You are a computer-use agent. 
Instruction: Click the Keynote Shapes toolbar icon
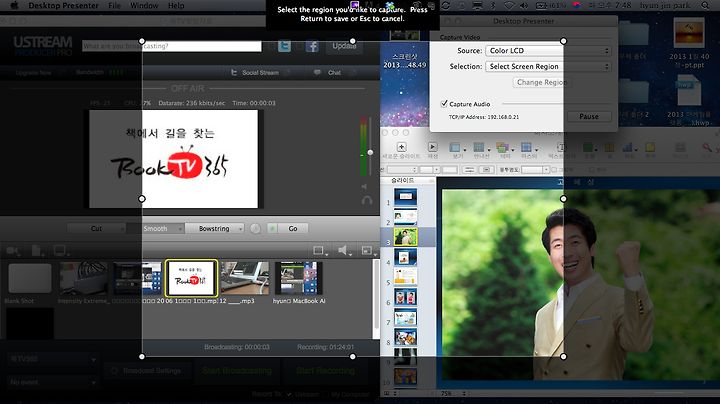point(588,147)
